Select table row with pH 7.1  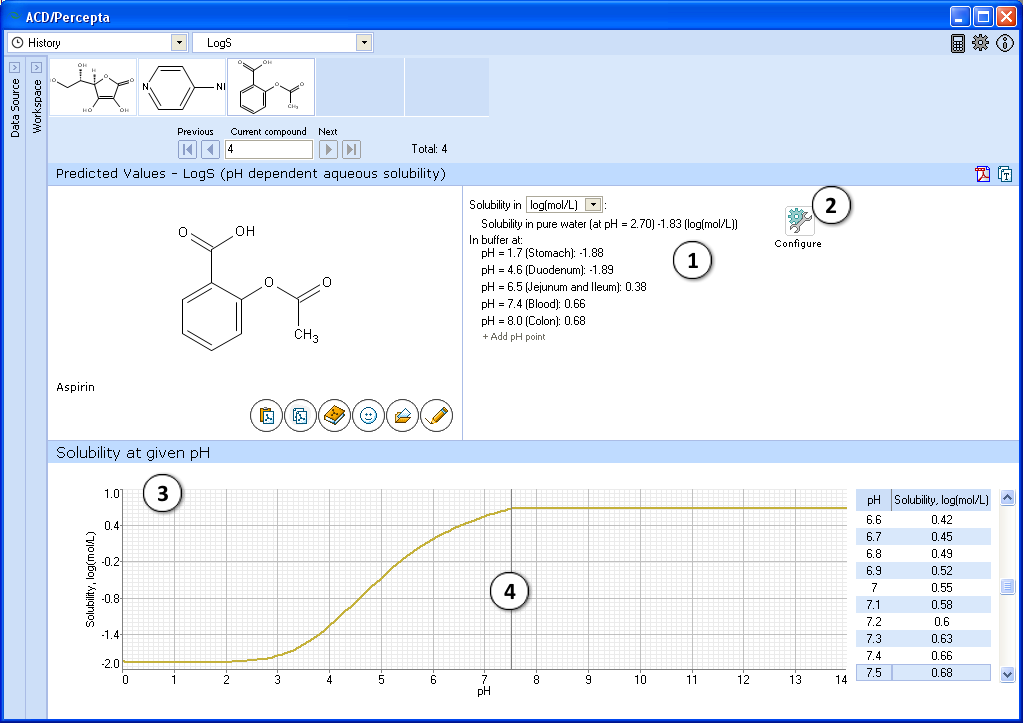923,605
